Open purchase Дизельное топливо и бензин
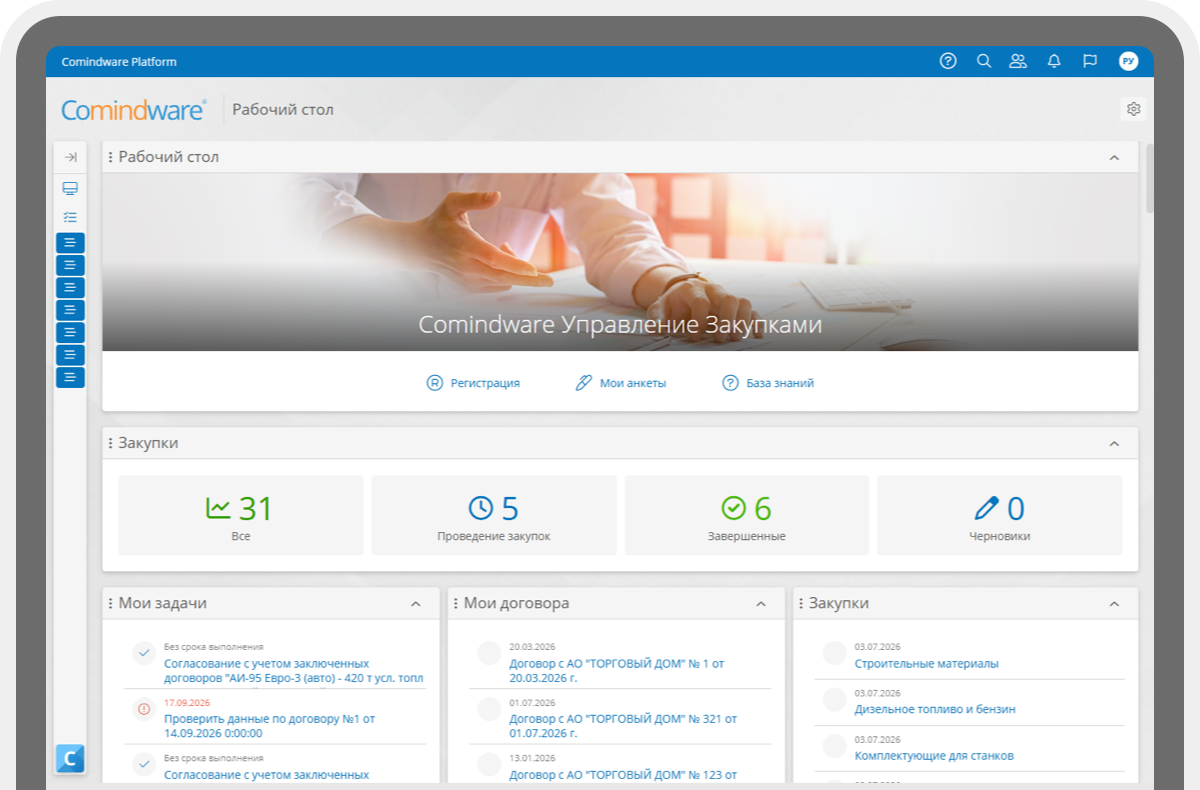The width and height of the screenshot is (1200, 790). (935, 709)
